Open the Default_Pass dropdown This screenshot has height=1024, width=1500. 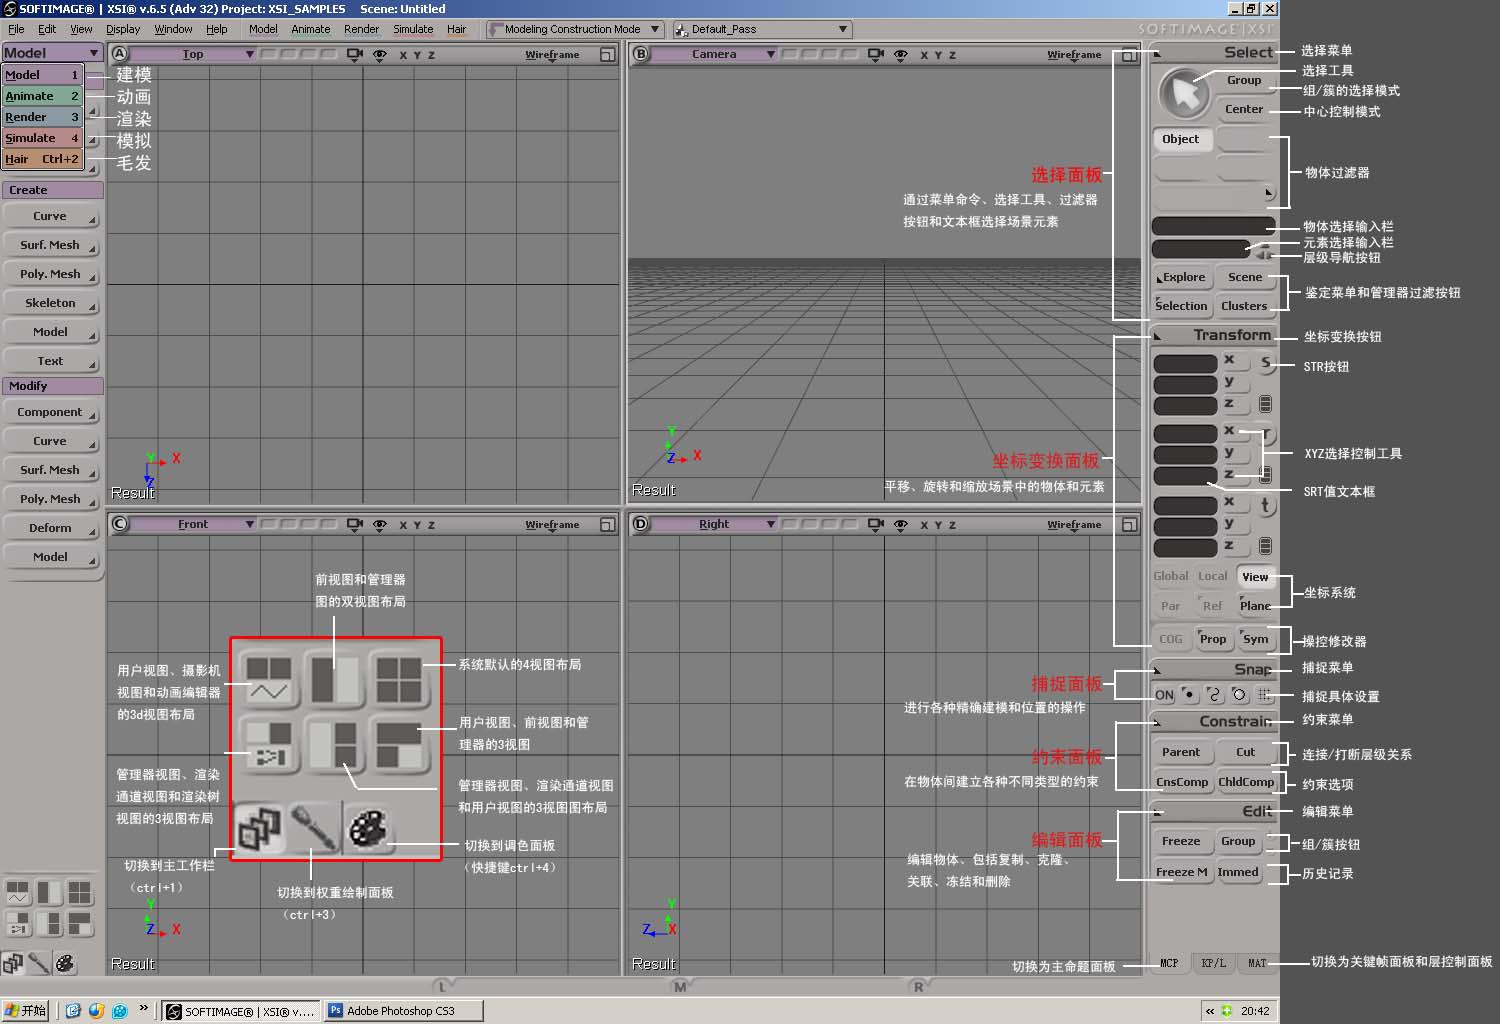coord(763,29)
